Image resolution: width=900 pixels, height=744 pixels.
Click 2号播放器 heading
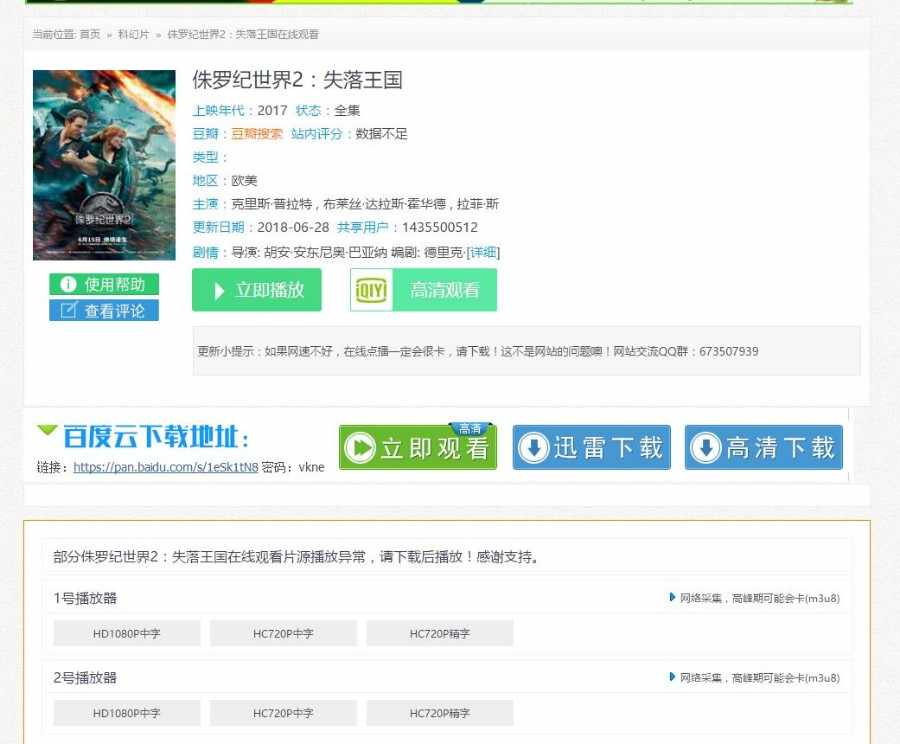pyautogui.click(x=85, y=677)
